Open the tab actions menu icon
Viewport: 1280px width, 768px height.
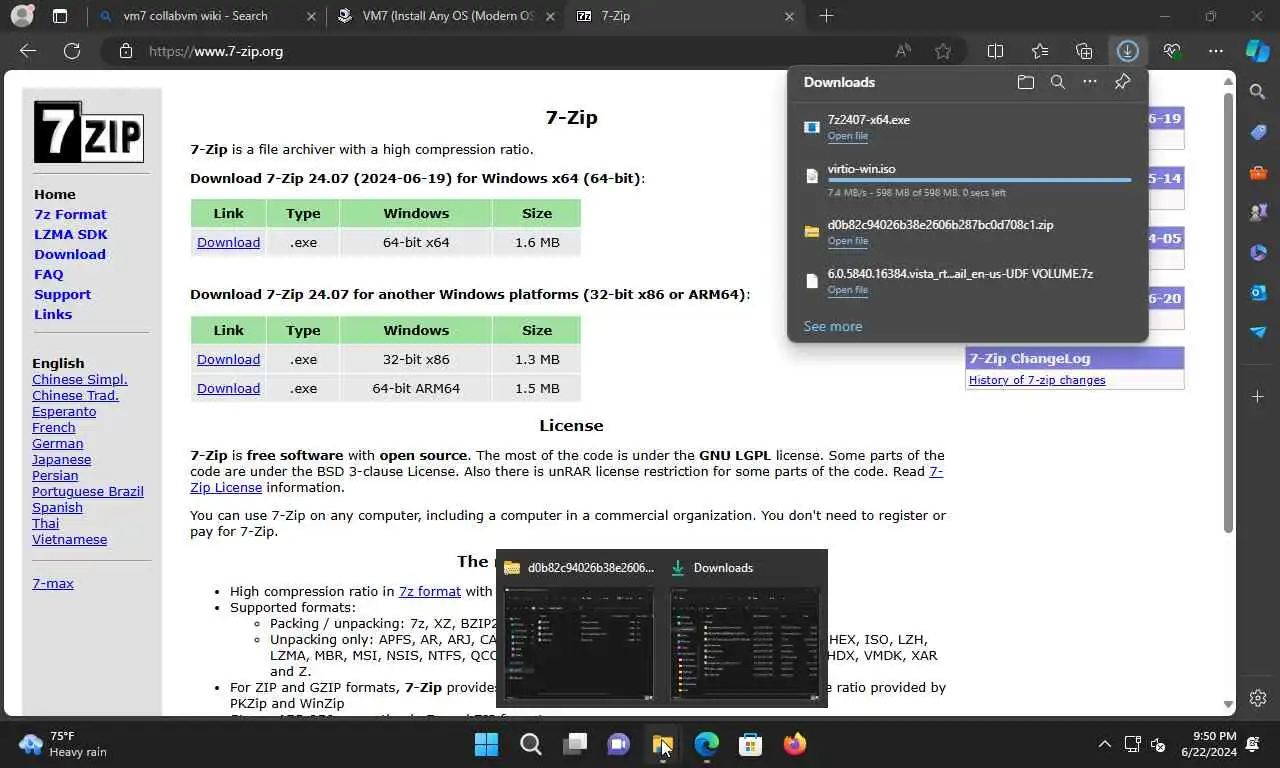[x=60, y=16]
